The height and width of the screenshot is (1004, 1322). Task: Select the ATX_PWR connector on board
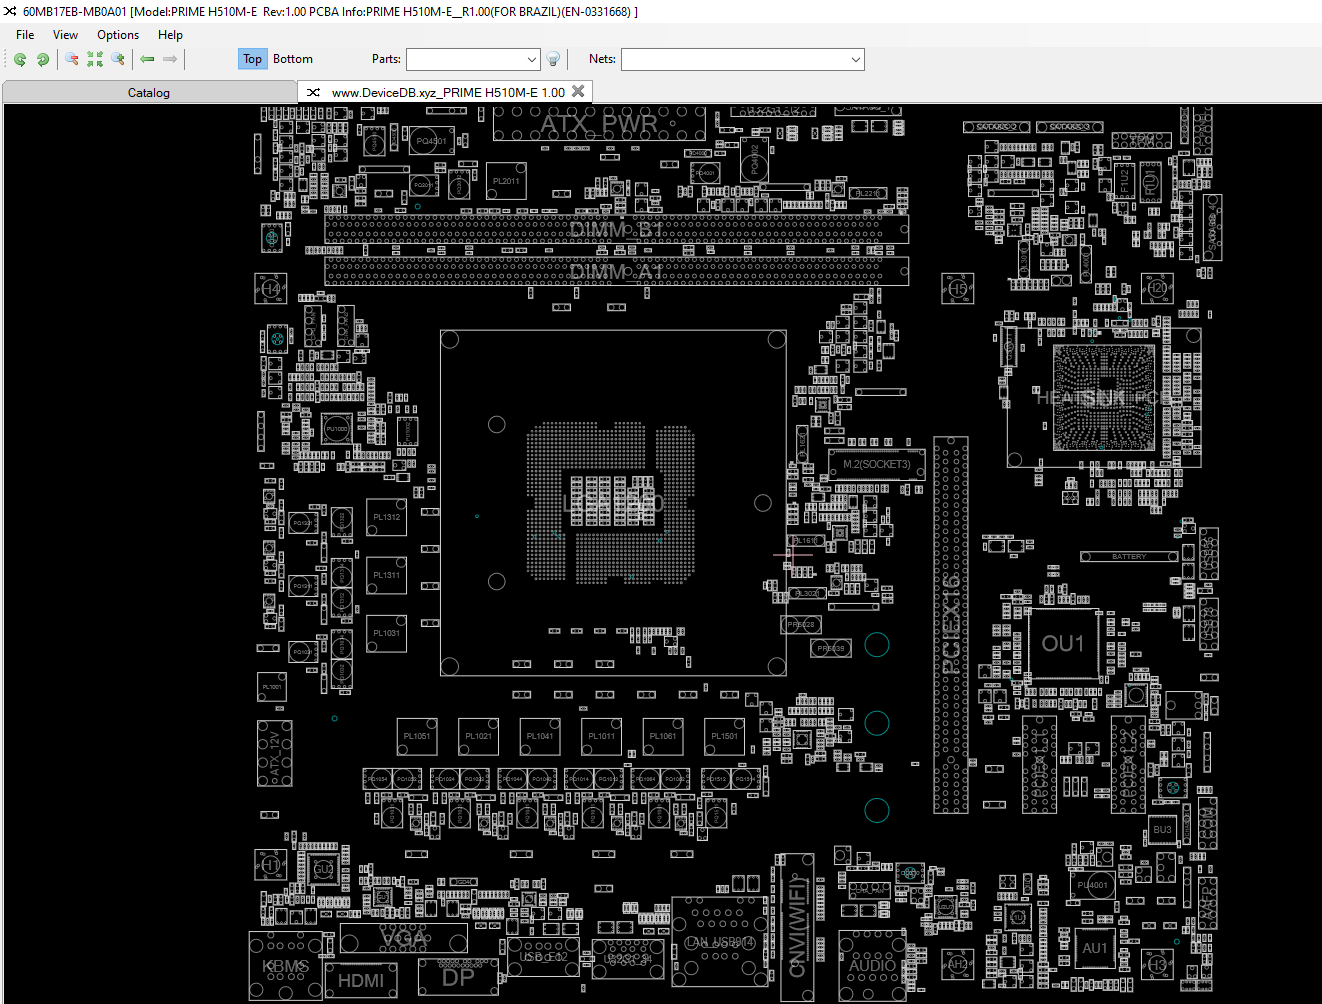(599, 125)
